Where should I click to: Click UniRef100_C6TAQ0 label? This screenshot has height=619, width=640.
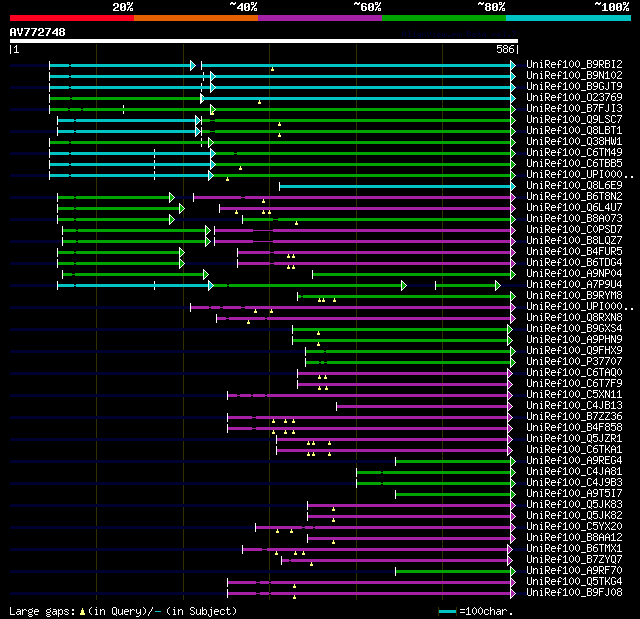574,373
